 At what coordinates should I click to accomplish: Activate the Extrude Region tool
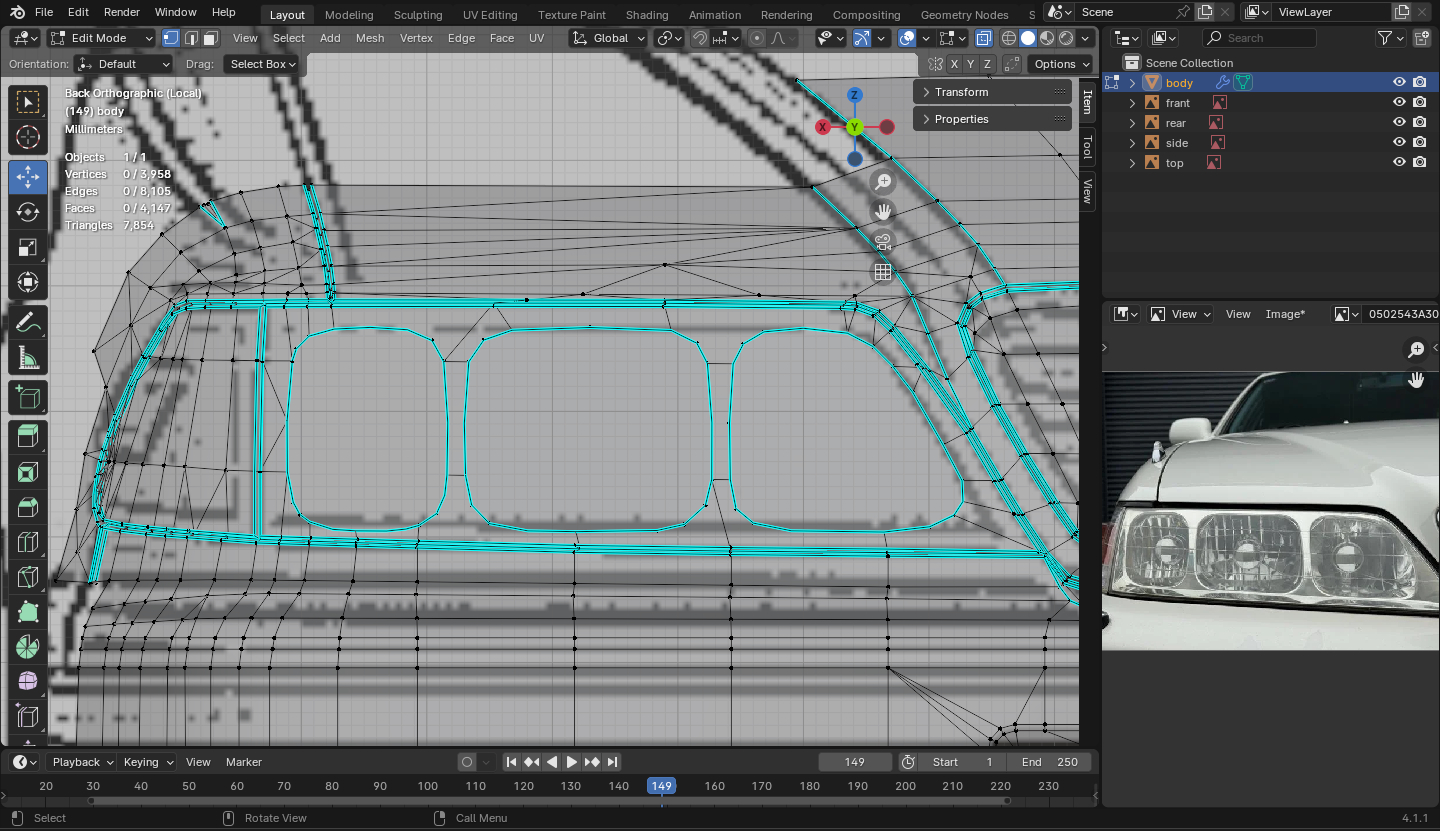28,437
